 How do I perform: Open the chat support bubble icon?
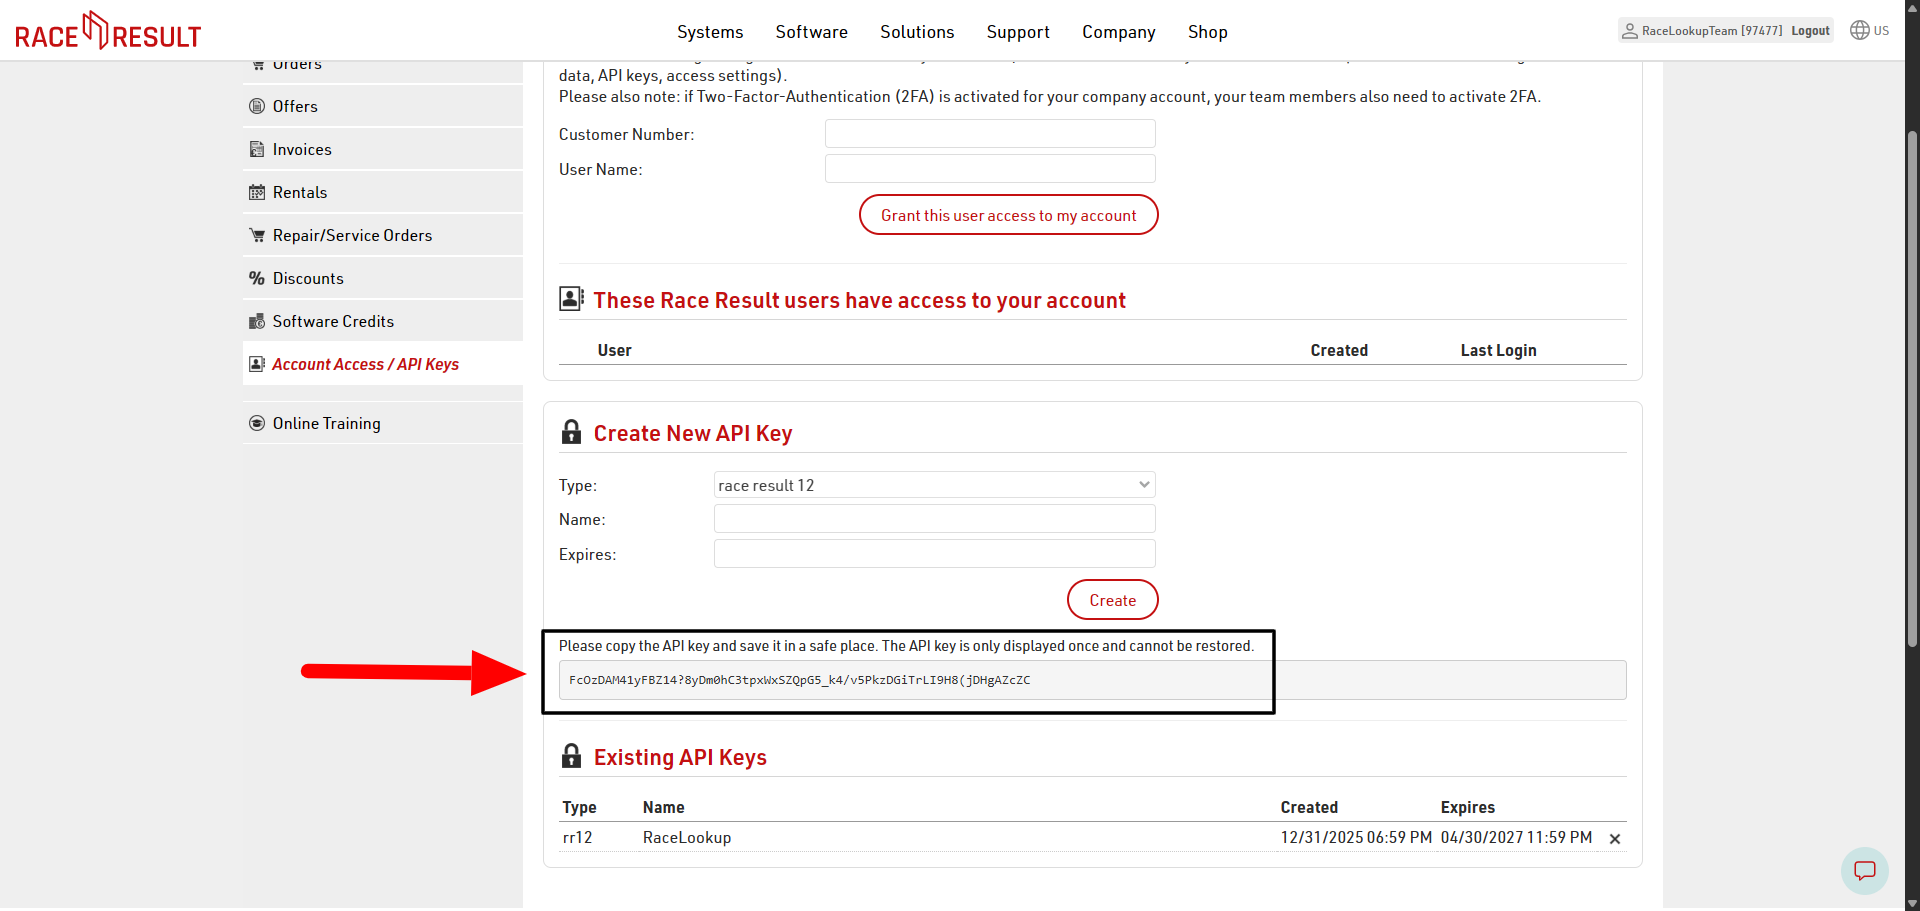tap(1864, 870)
